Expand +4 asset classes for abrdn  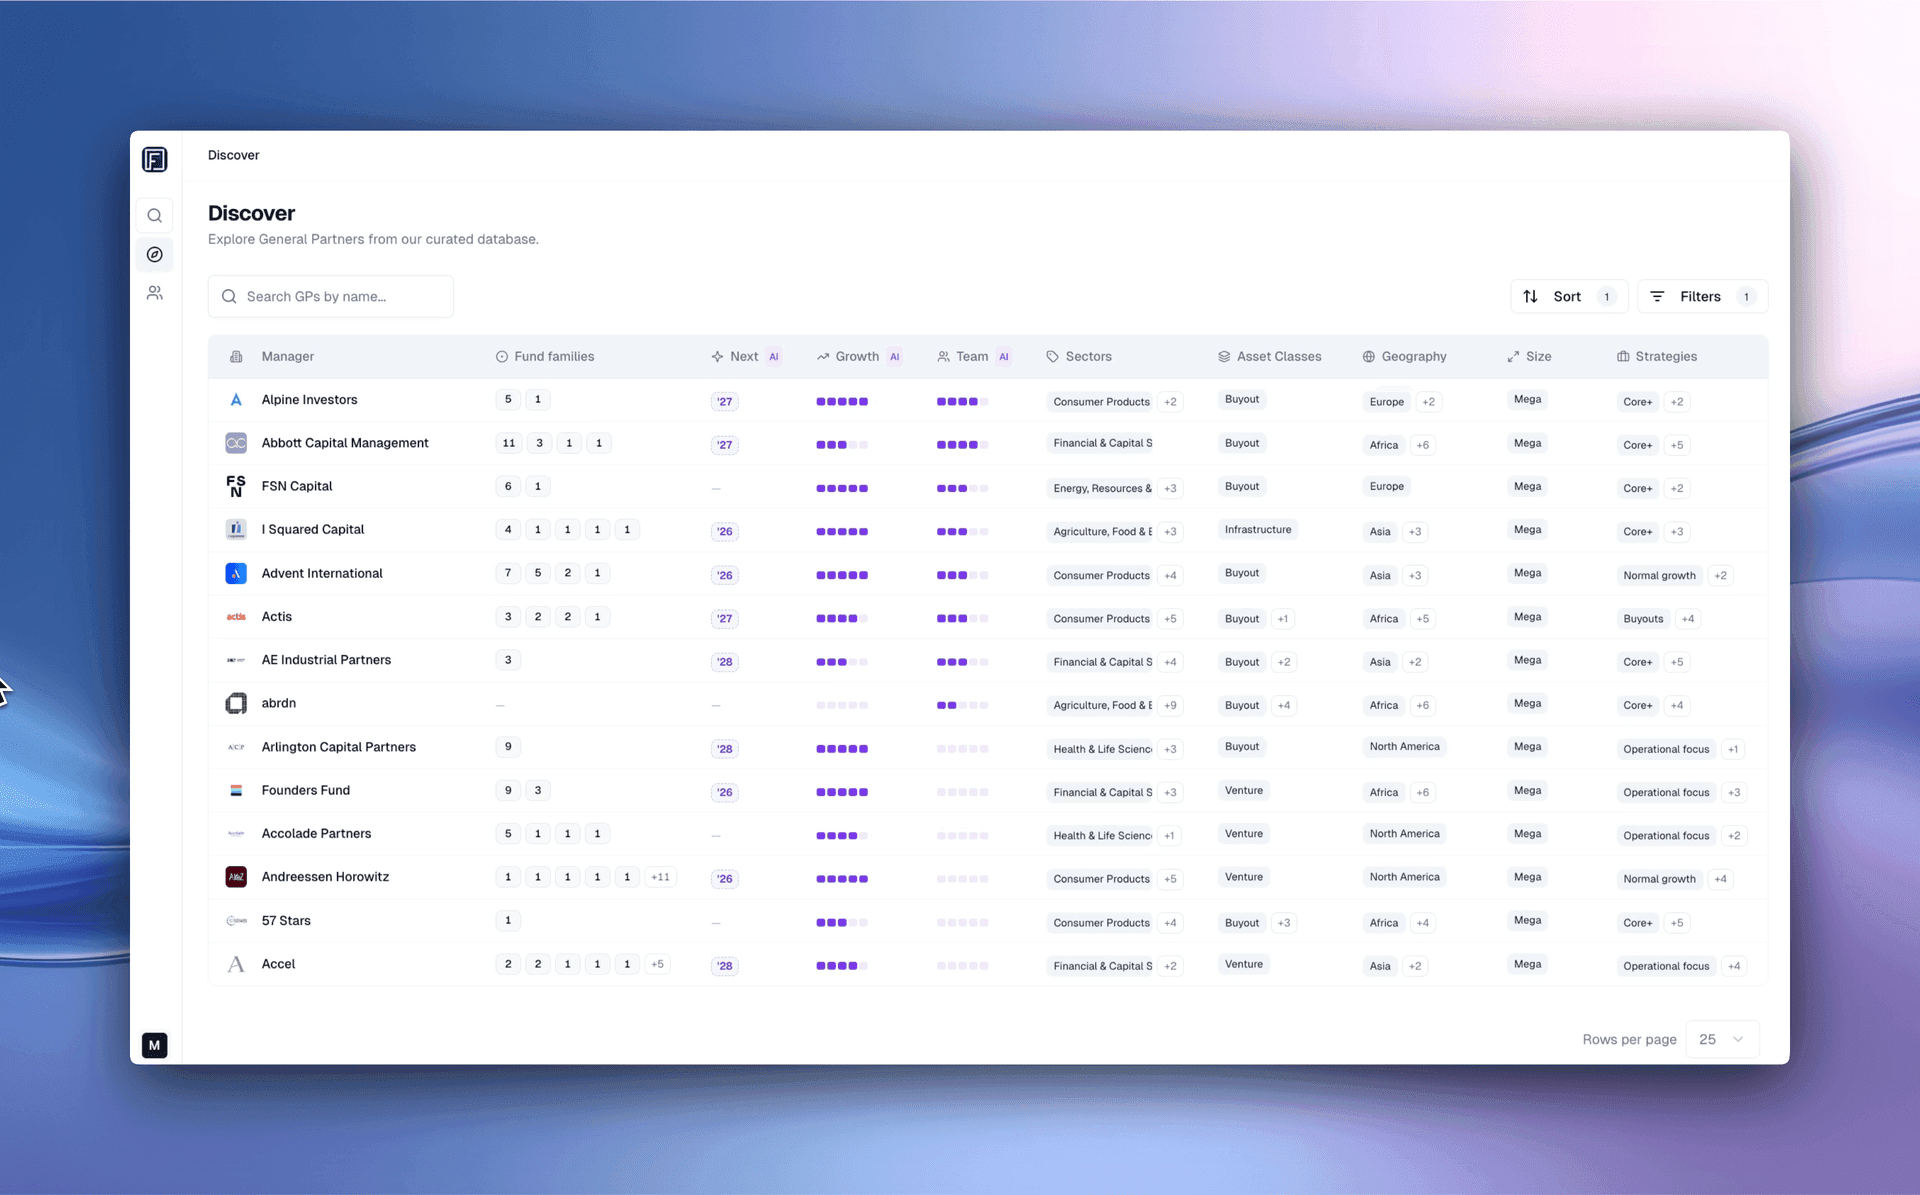coord(1284,705)
